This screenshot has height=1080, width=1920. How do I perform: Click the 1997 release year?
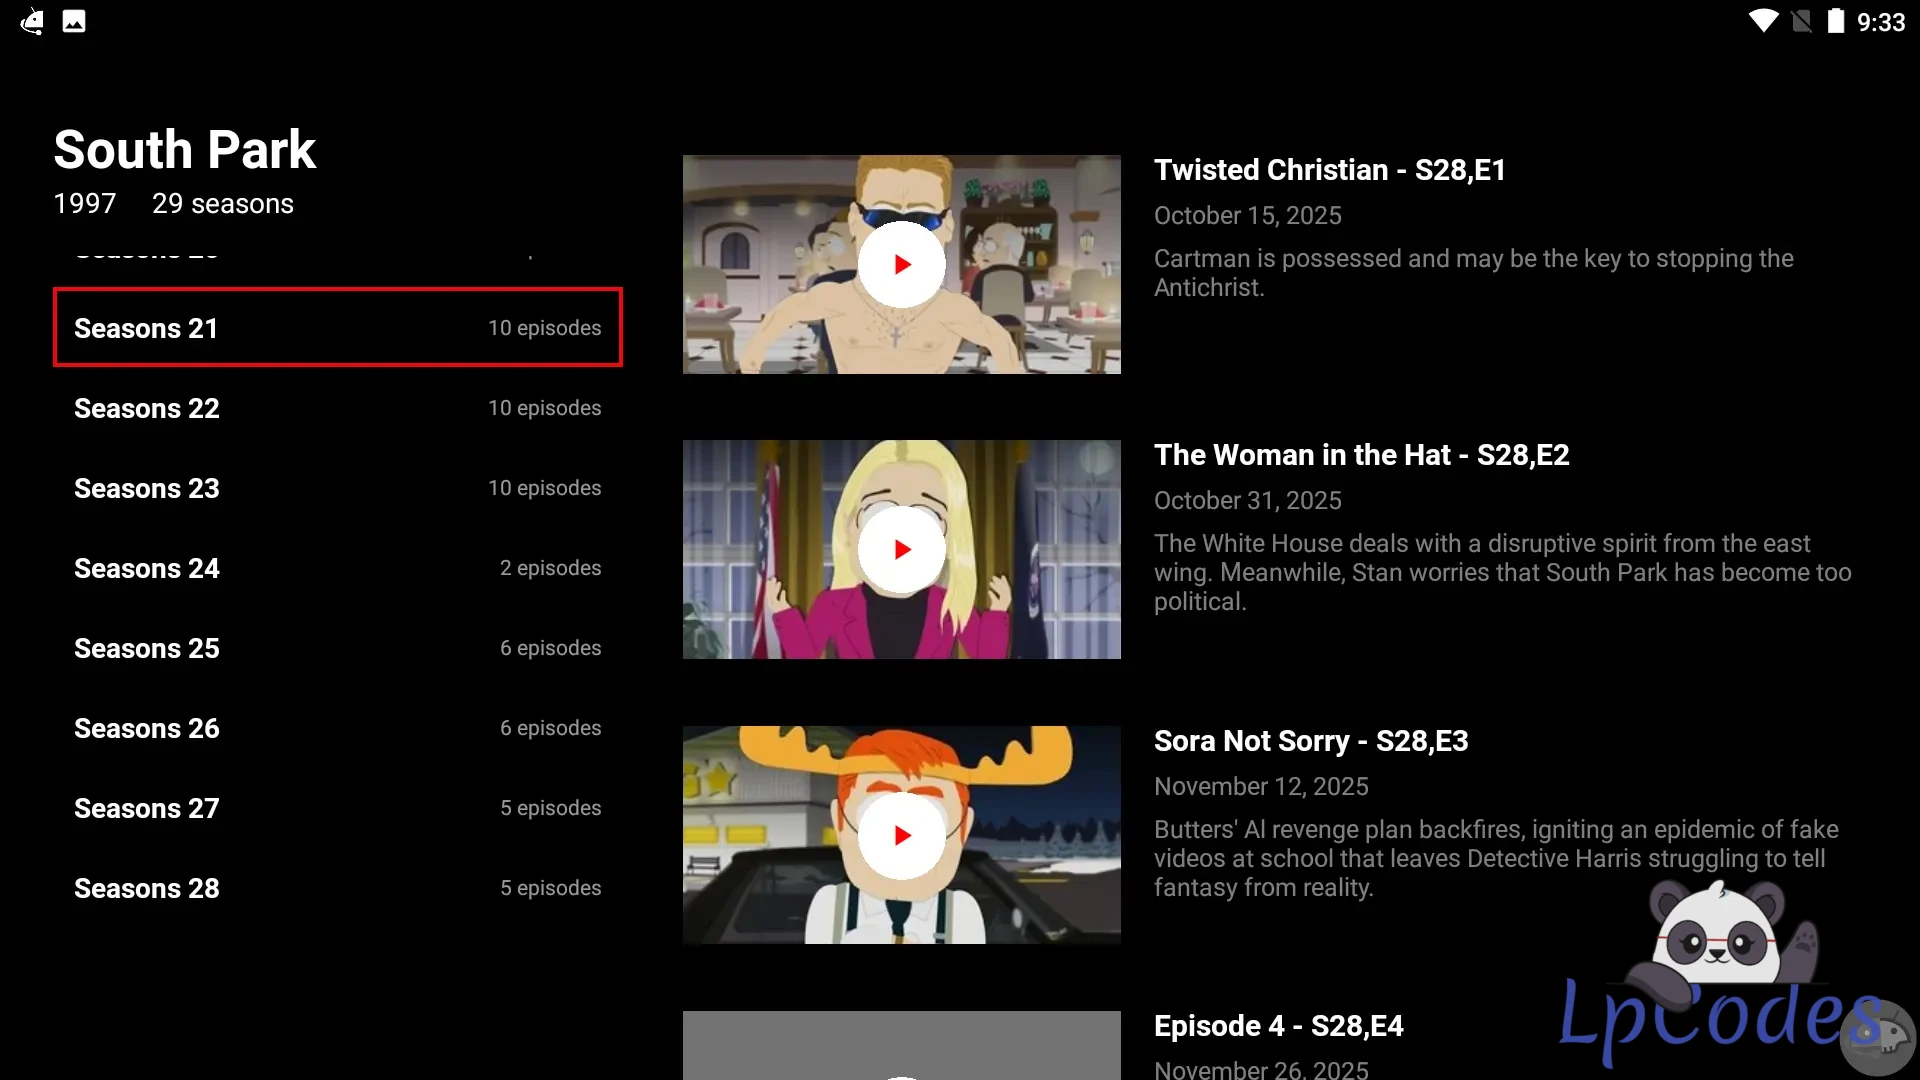(x=85, y=204)
